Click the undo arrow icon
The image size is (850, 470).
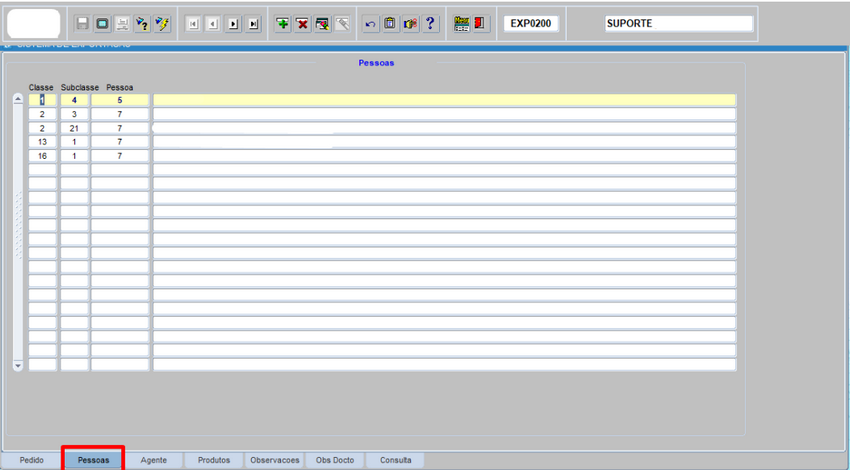(x=371, y=23)
